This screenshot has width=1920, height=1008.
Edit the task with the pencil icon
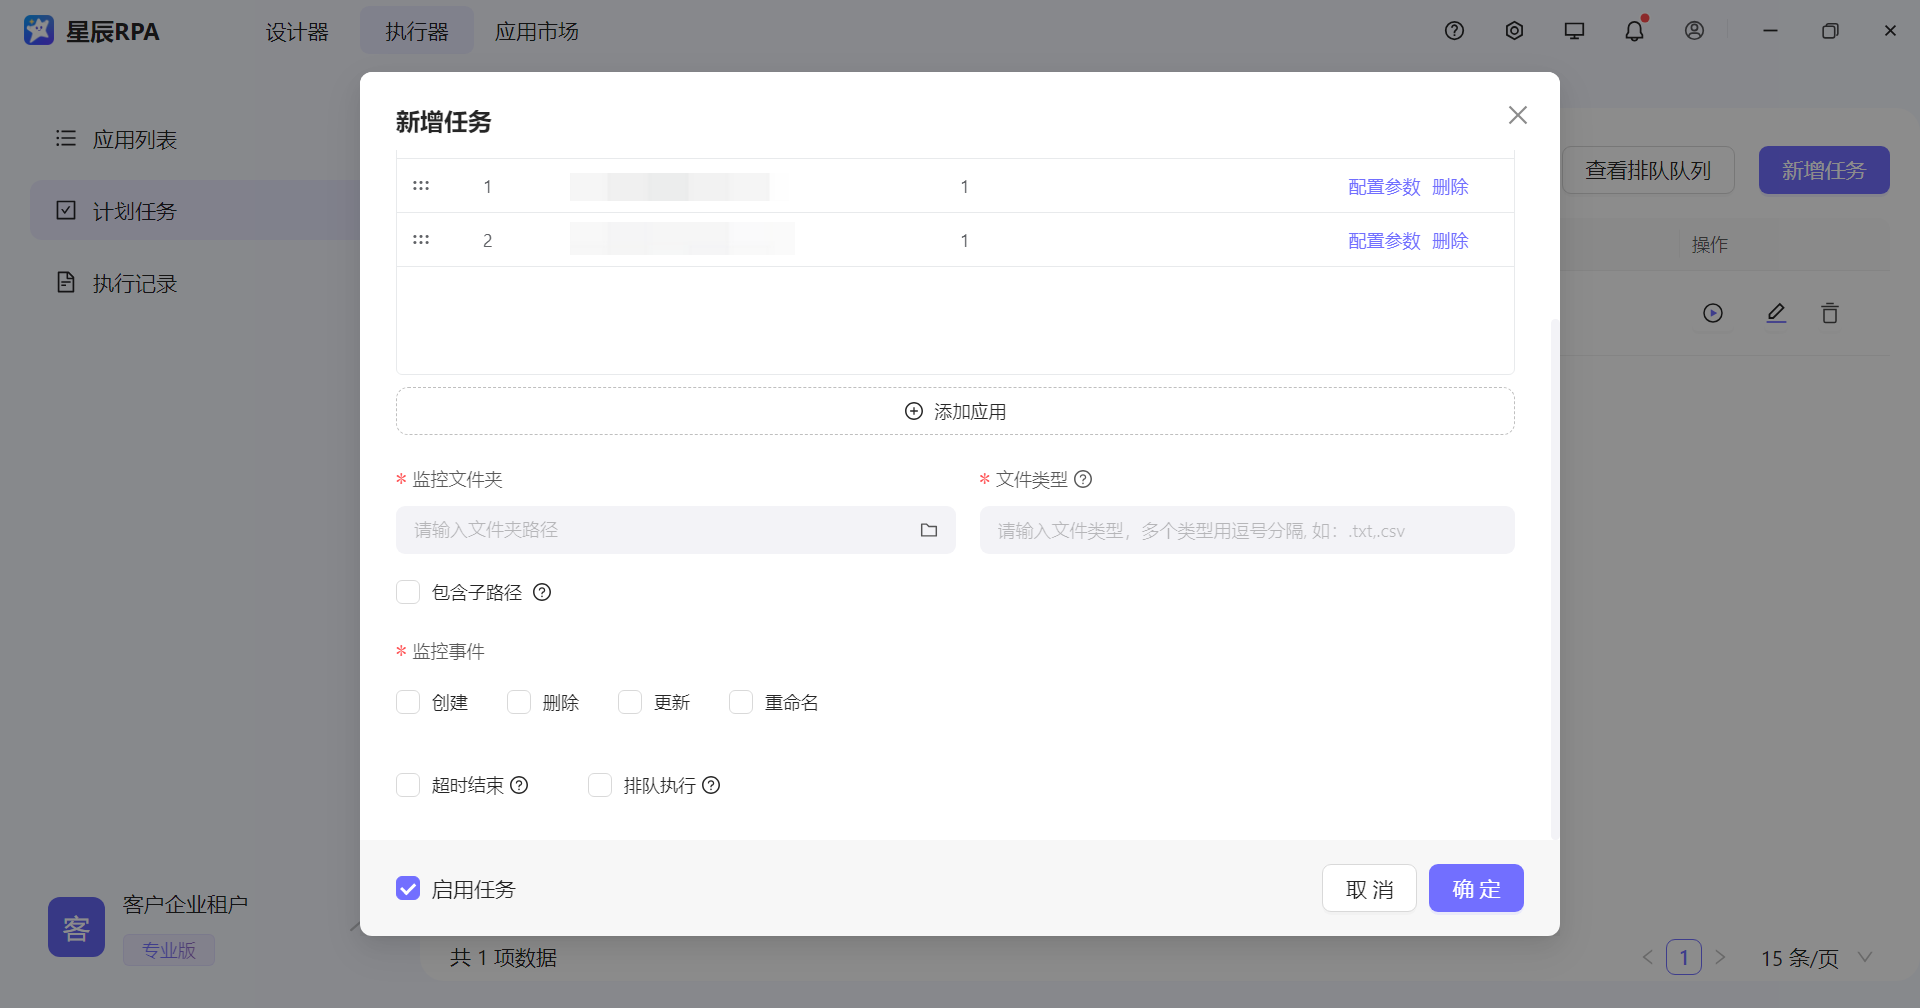point(1776,312)
